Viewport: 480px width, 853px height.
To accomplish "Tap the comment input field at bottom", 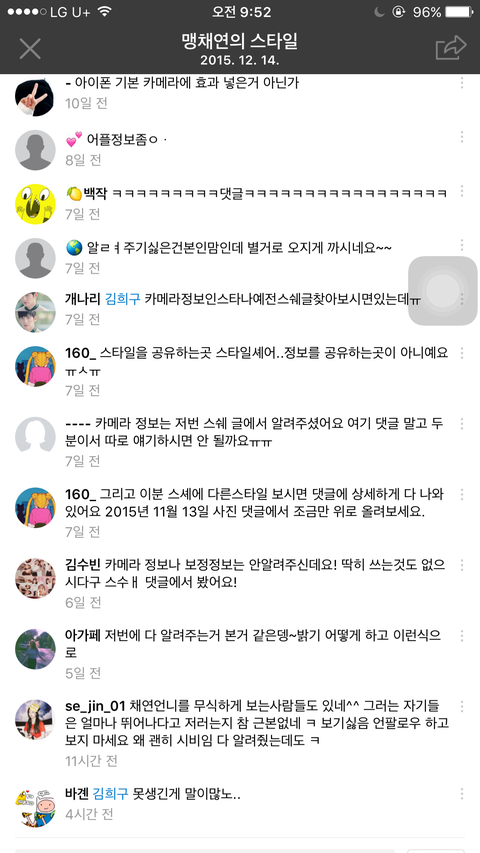I will (204, 850).
